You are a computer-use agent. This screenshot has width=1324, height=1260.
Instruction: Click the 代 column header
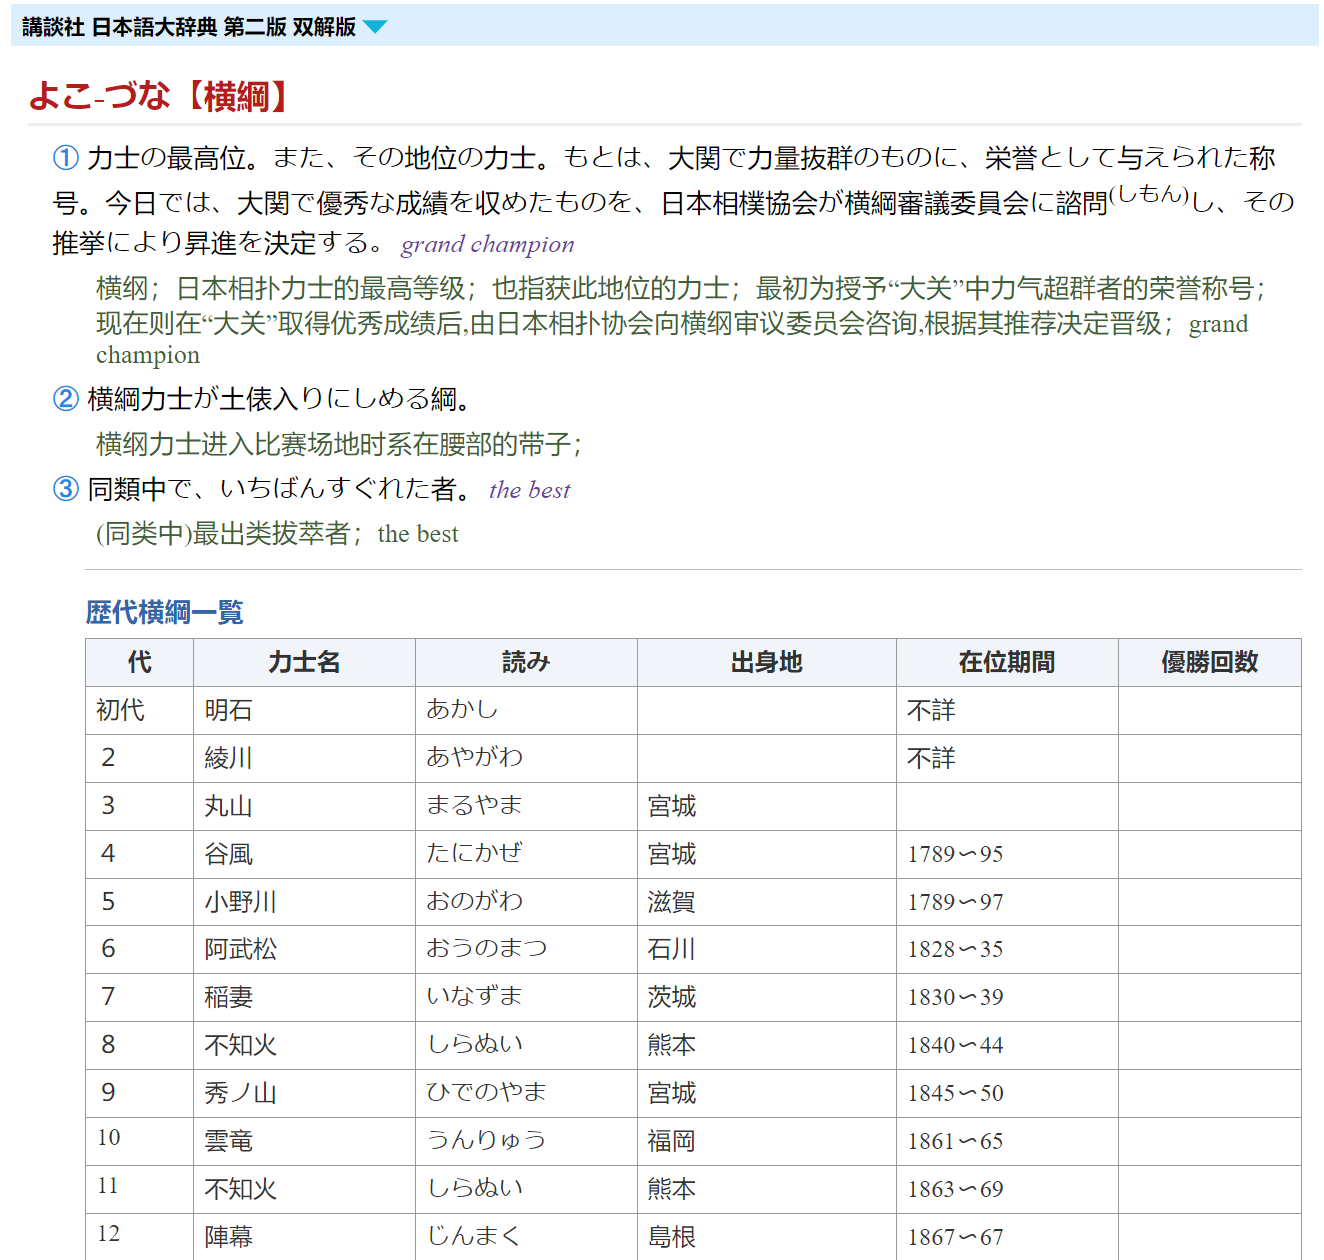(x=140, y=662)
